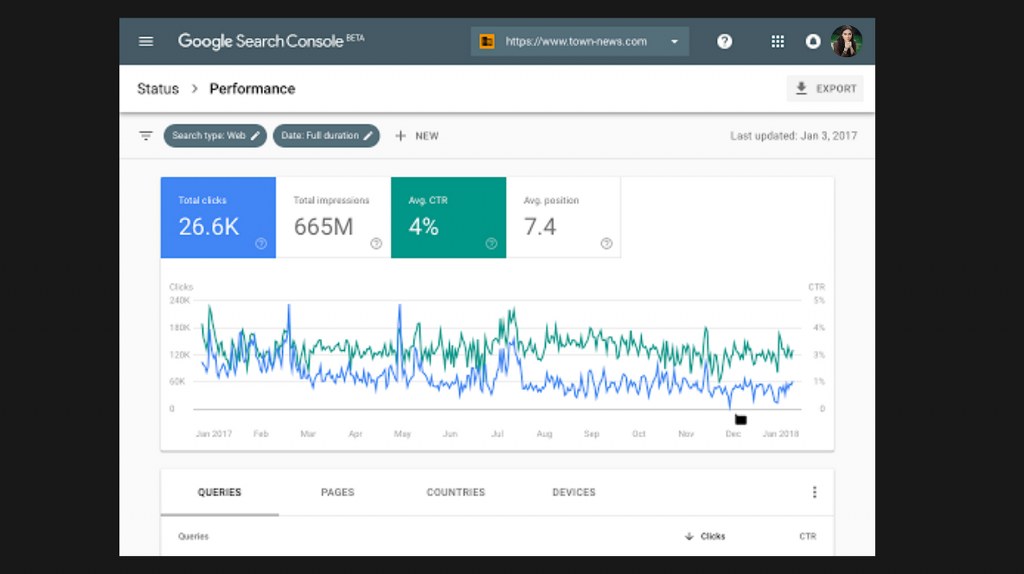The height and width of the screenshot is (574, 1024).
Task: Click the Last updated: Jan 3, 2017 text
Action: pyautogui.click(x=793, y=136)
